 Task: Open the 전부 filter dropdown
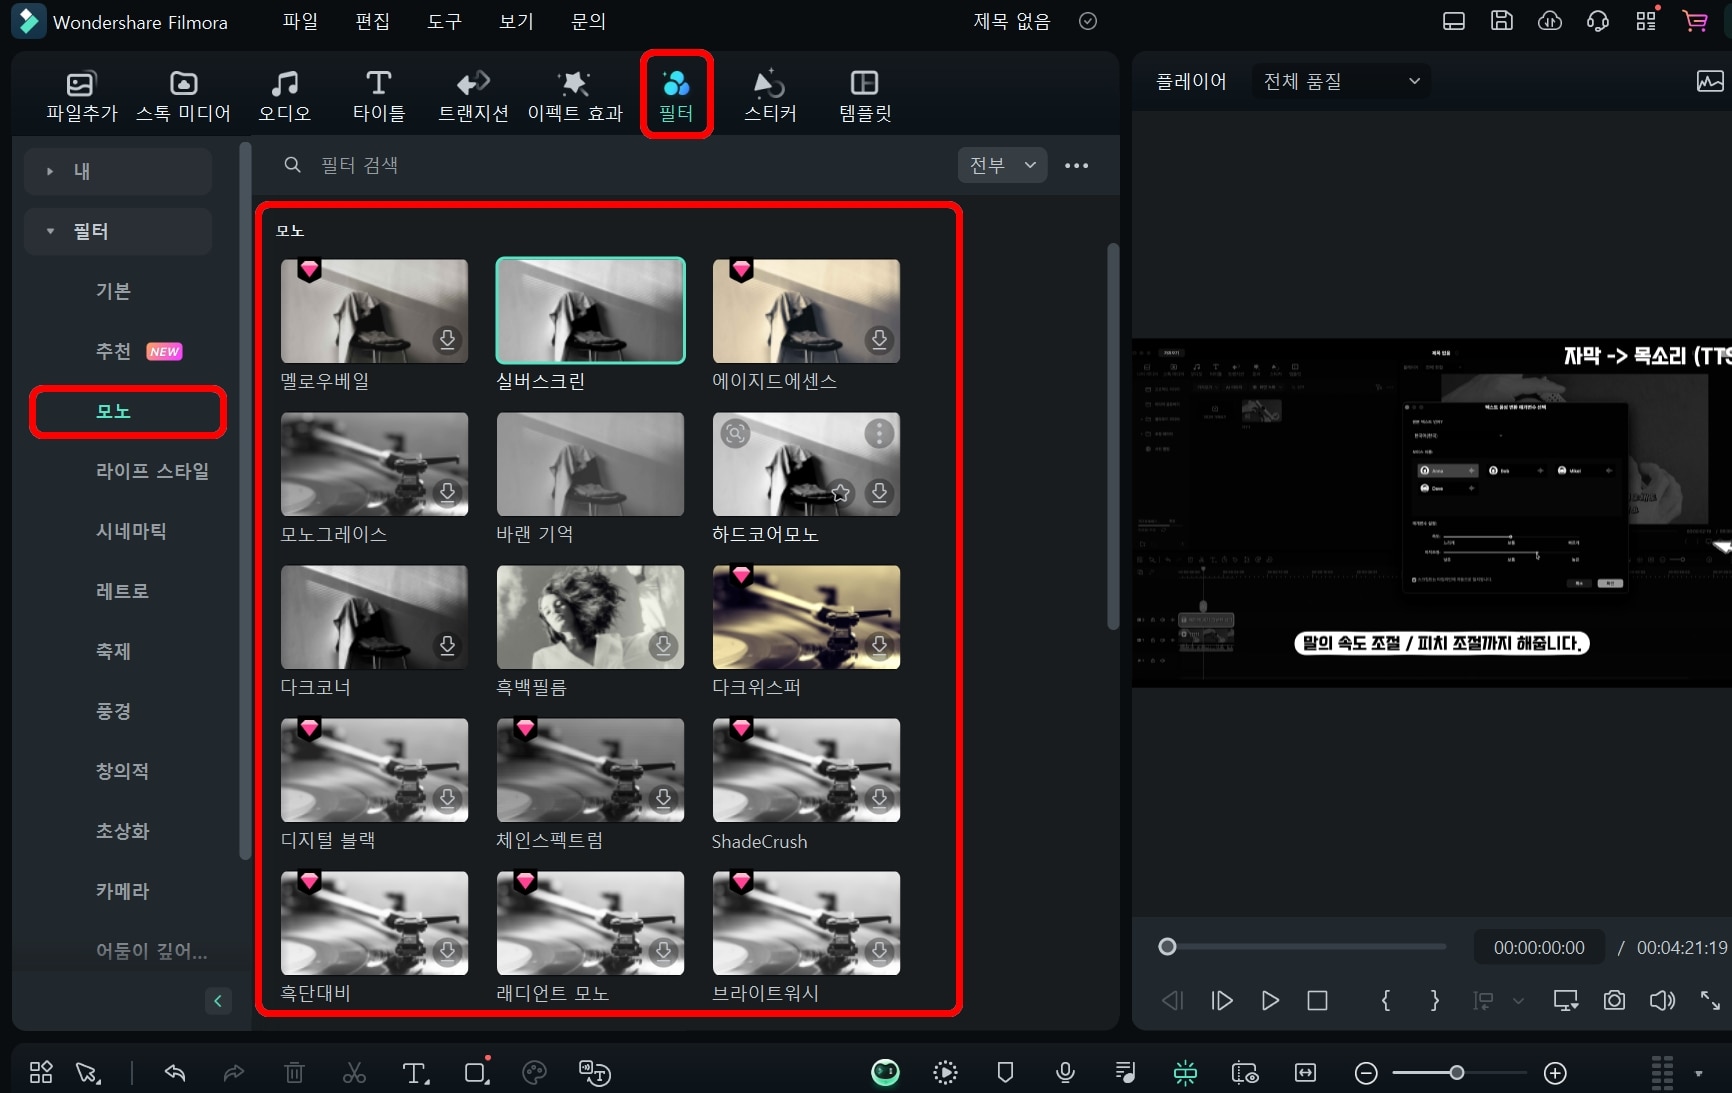(1002, 165)
